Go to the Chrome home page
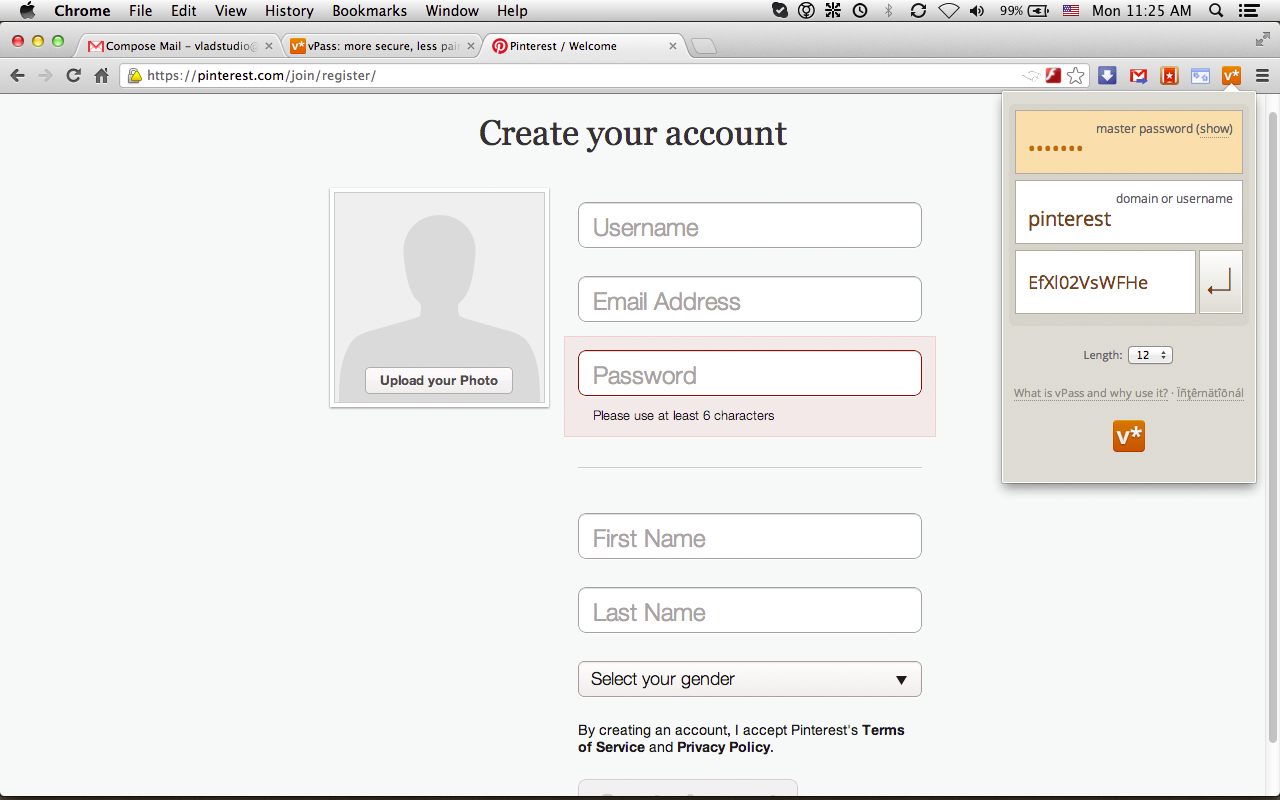 [101, 75]
